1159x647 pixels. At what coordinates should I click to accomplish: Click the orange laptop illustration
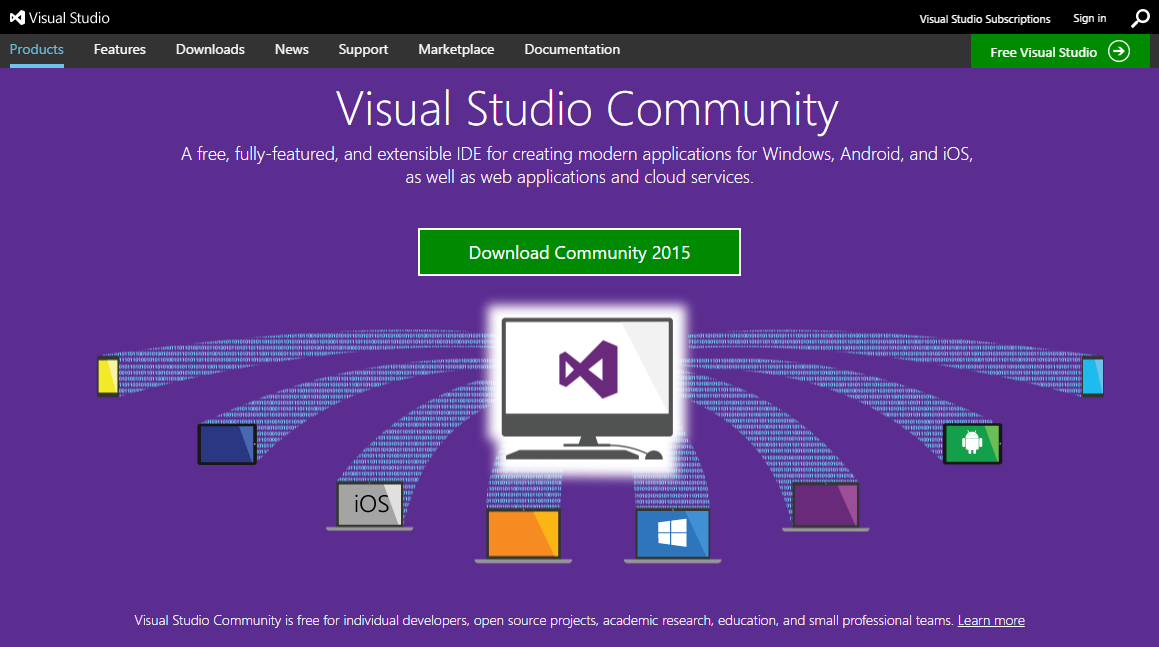pos(523,535)
